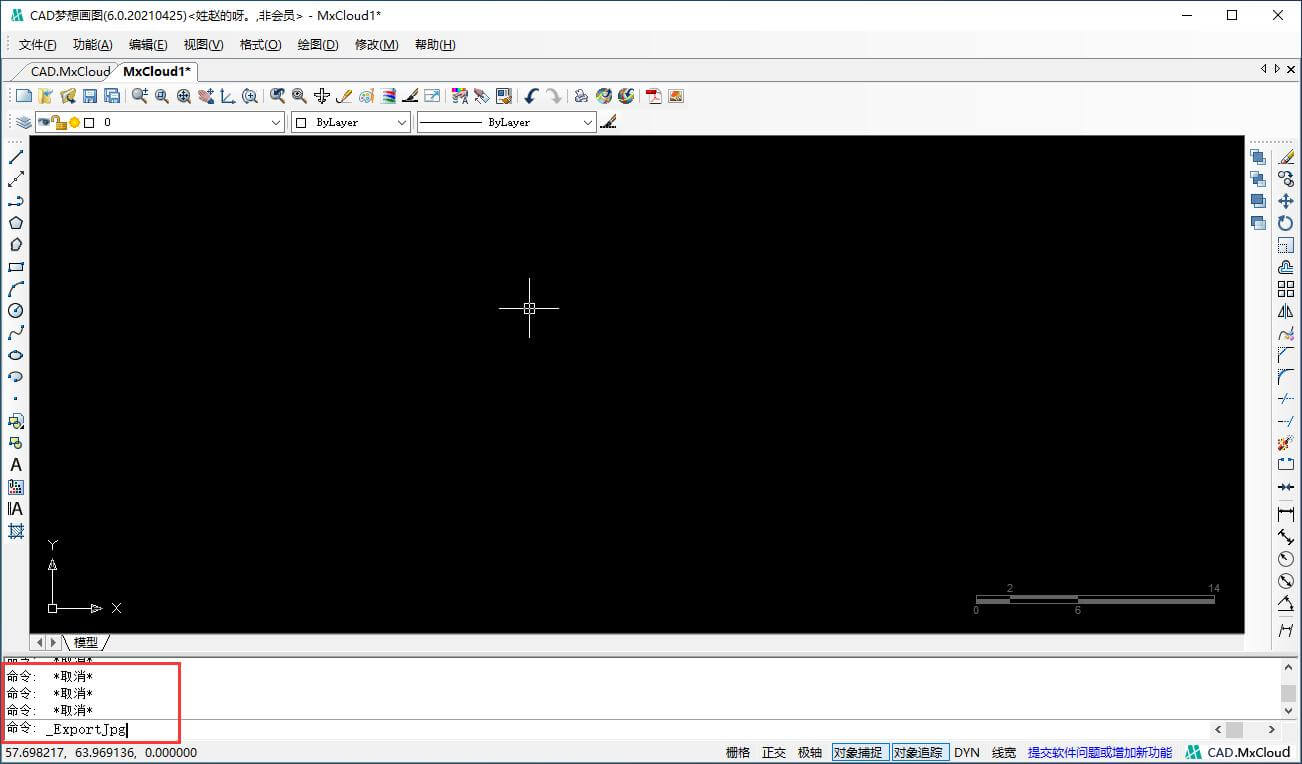Select the Rectangle tool
Viewport: 1302px width, 764px height.
coord(16,267)
